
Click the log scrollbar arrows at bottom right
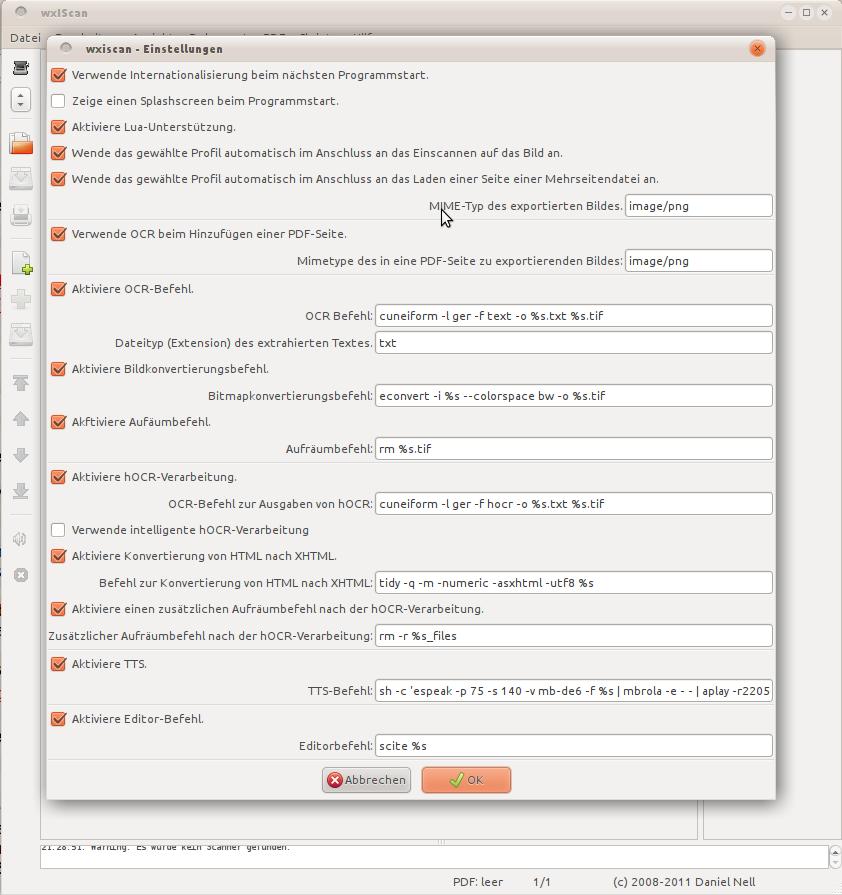pos(835,857)
